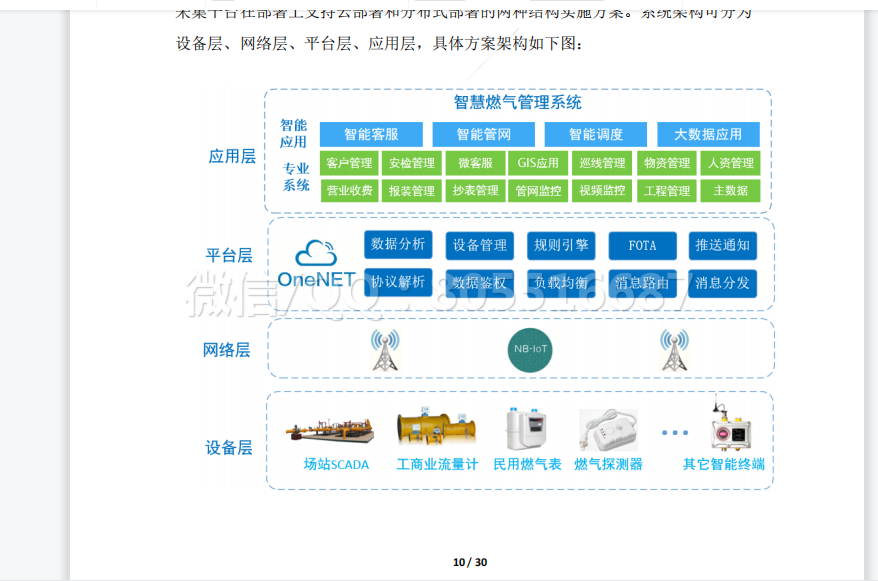Viewport: 878px width, 581px height.
Task: Select the 智慧燃气管理系统 diagram title
Action: [x=517, y=102]
